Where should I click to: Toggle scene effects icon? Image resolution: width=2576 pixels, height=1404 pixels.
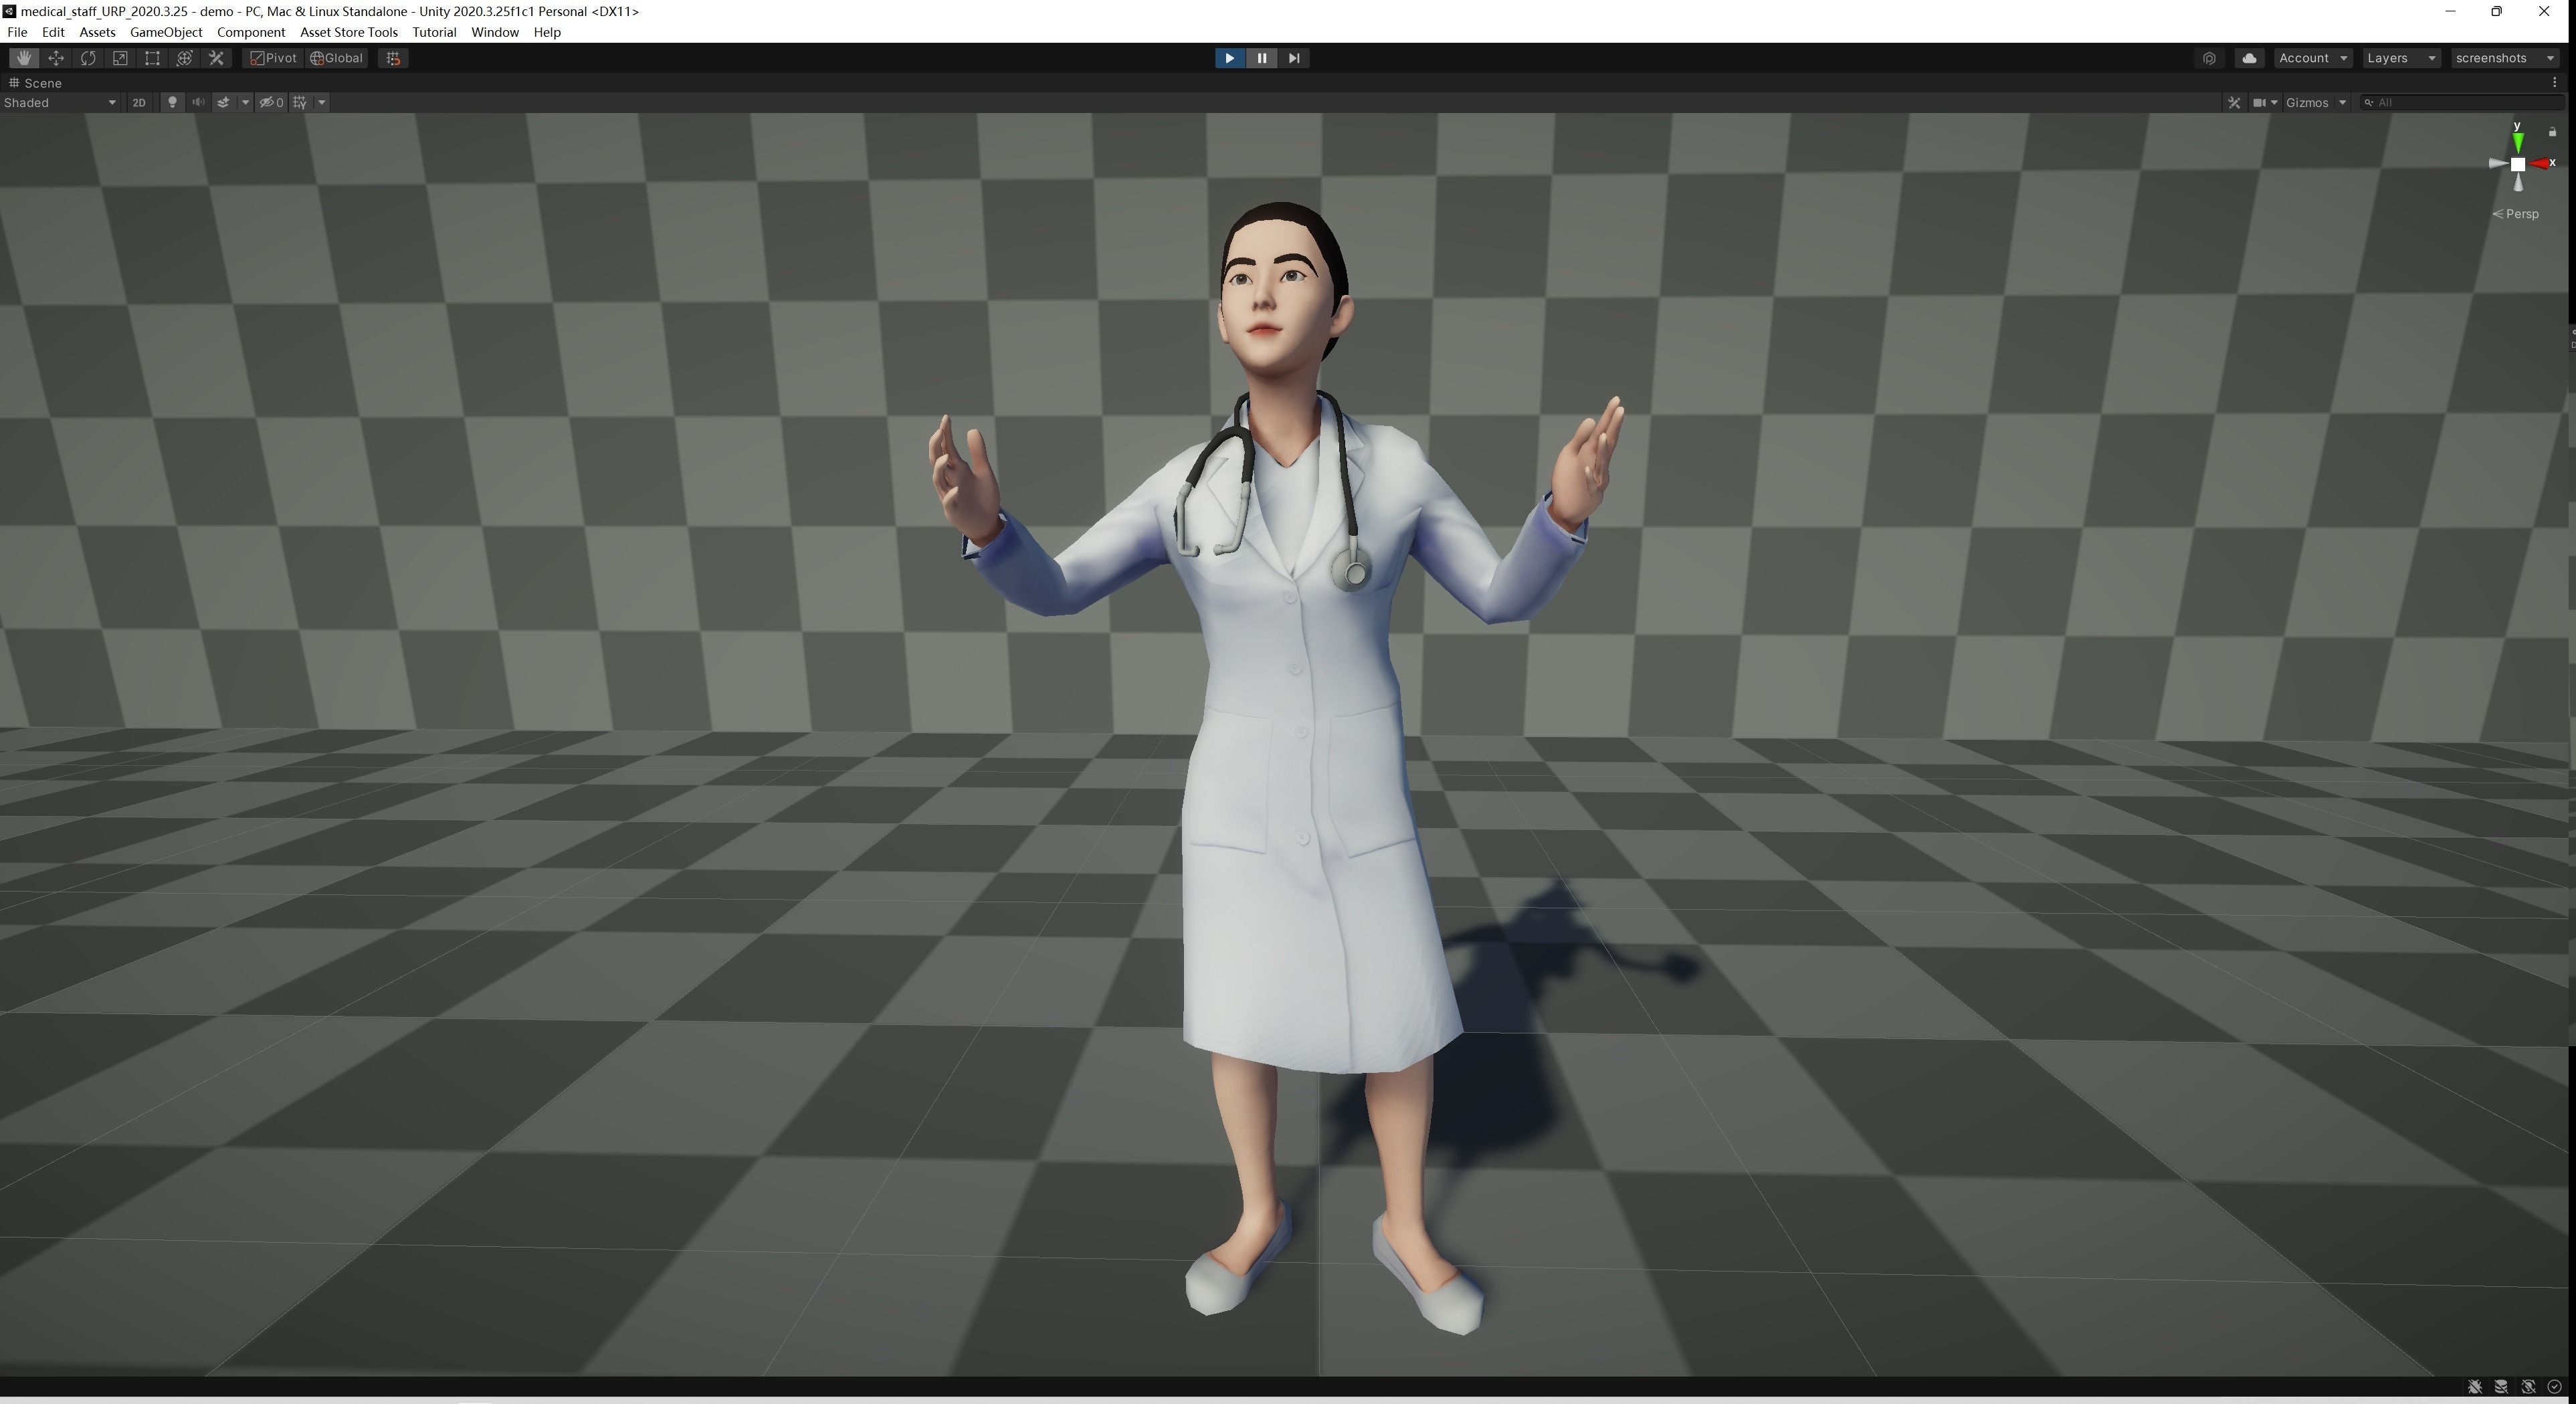pos(223,102)
